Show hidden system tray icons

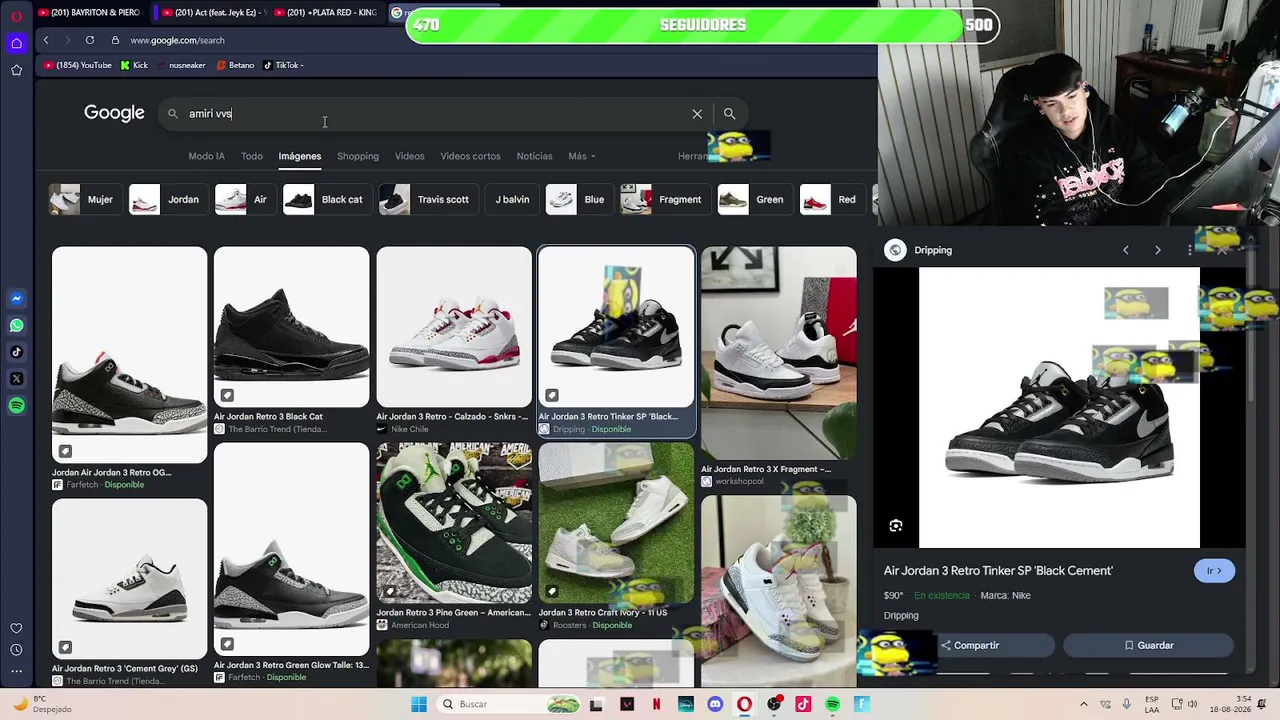(1085, 704)
